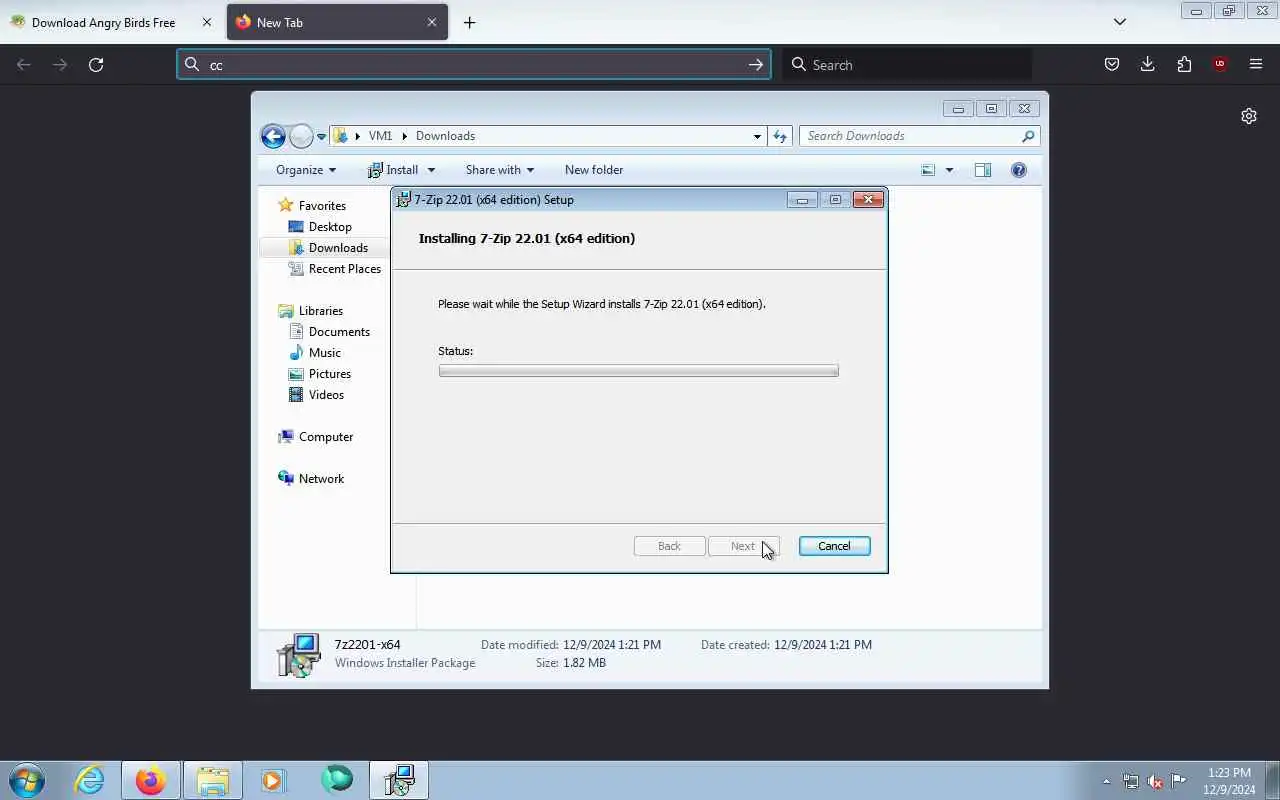Open the recent pages dropdown arrow in Explorer

pos(321,136)
